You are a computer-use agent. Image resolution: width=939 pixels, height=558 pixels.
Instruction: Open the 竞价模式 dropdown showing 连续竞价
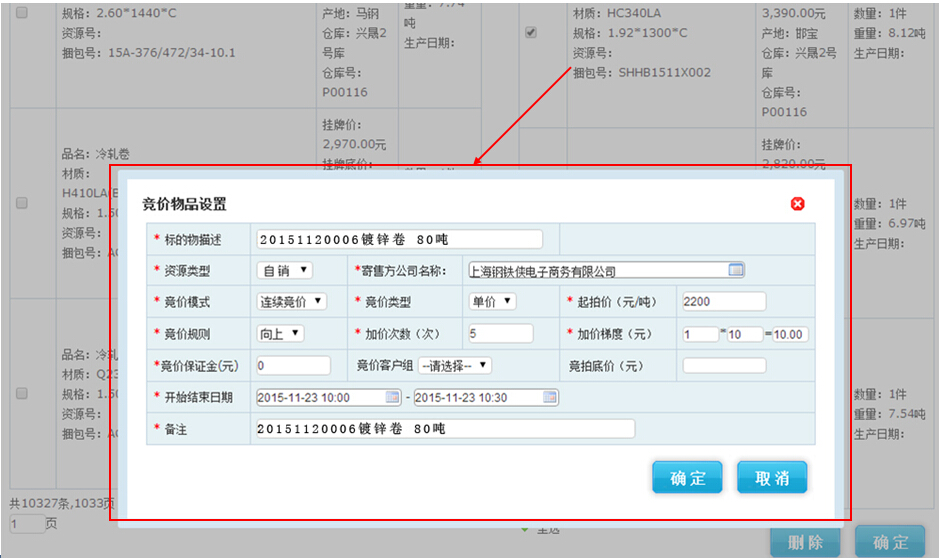click(291, 301)
